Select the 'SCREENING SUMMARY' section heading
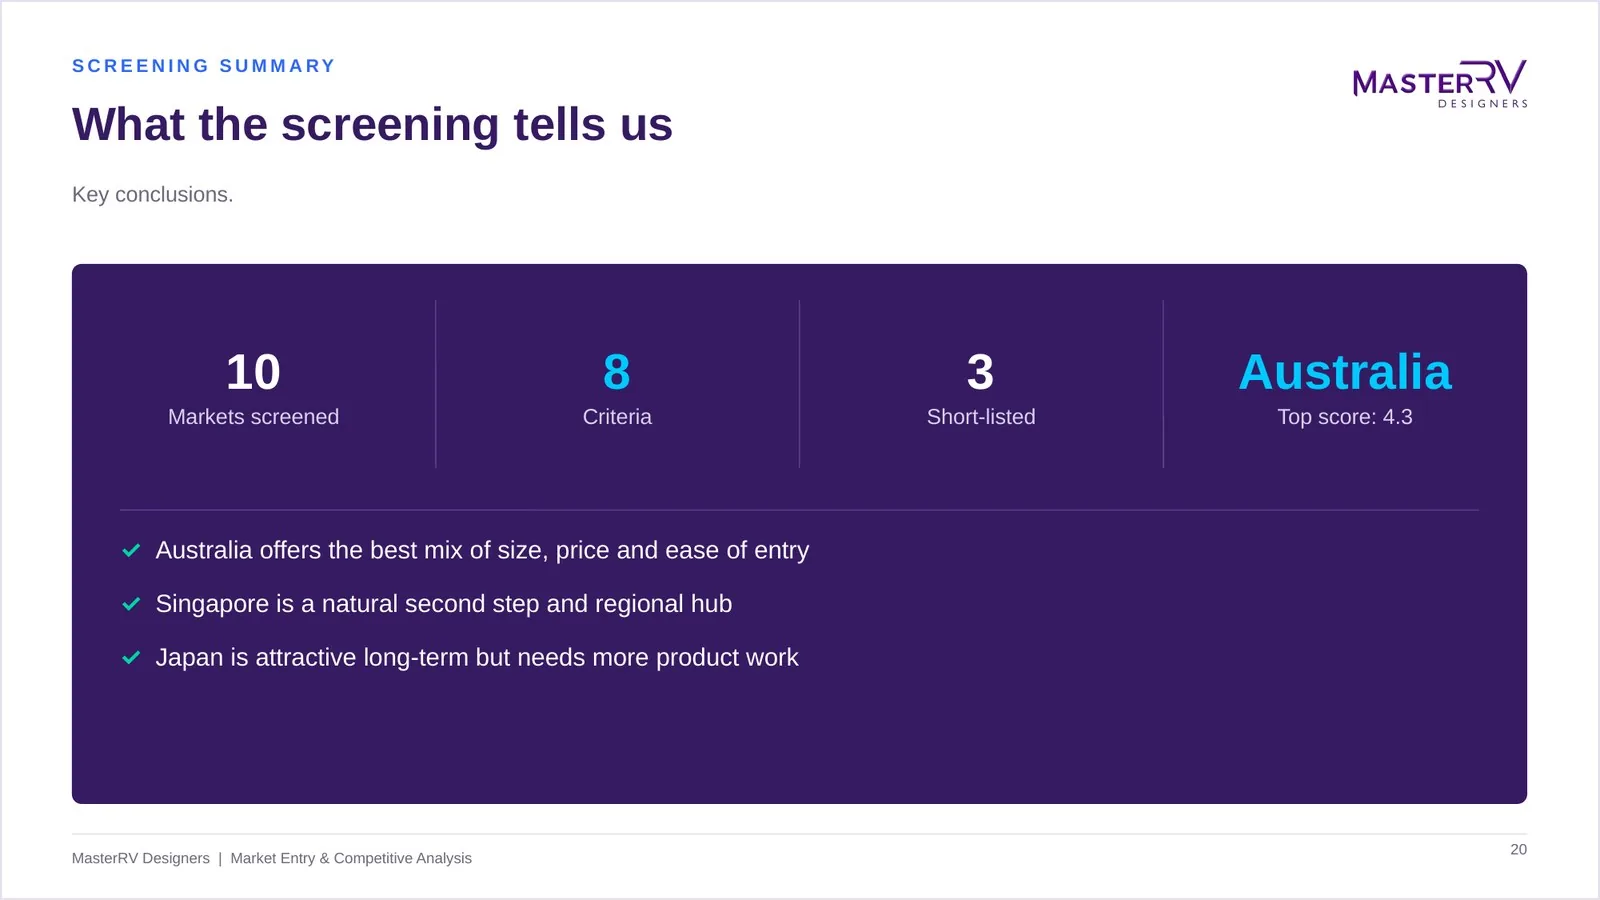Screen dimensions: 1600x900 (x=204, y=66)
